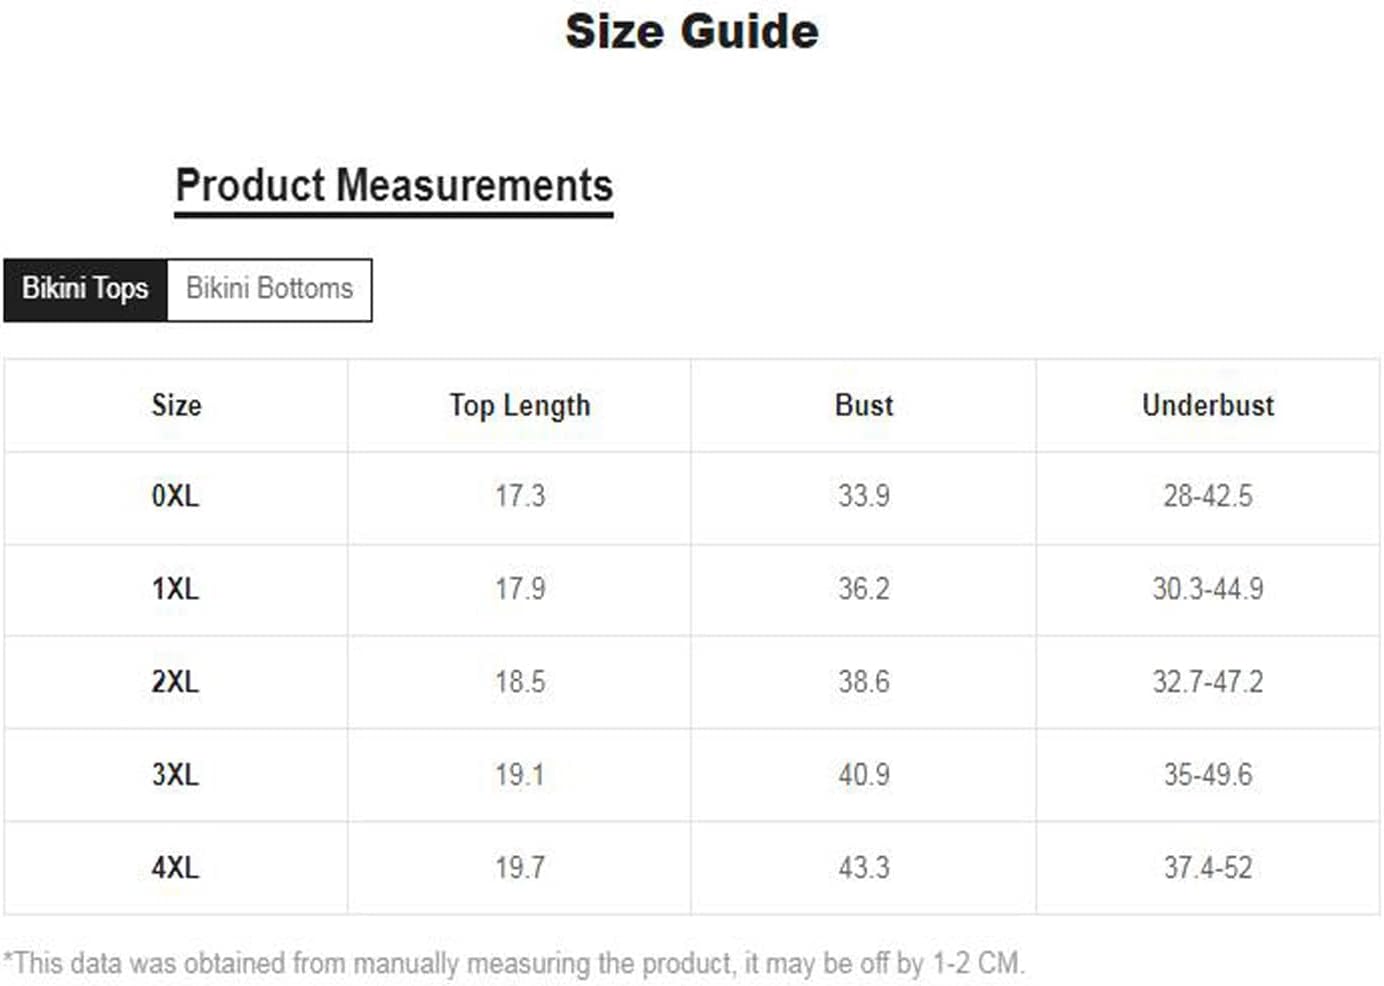Click the Product Measurements heading

pos(394,187)
